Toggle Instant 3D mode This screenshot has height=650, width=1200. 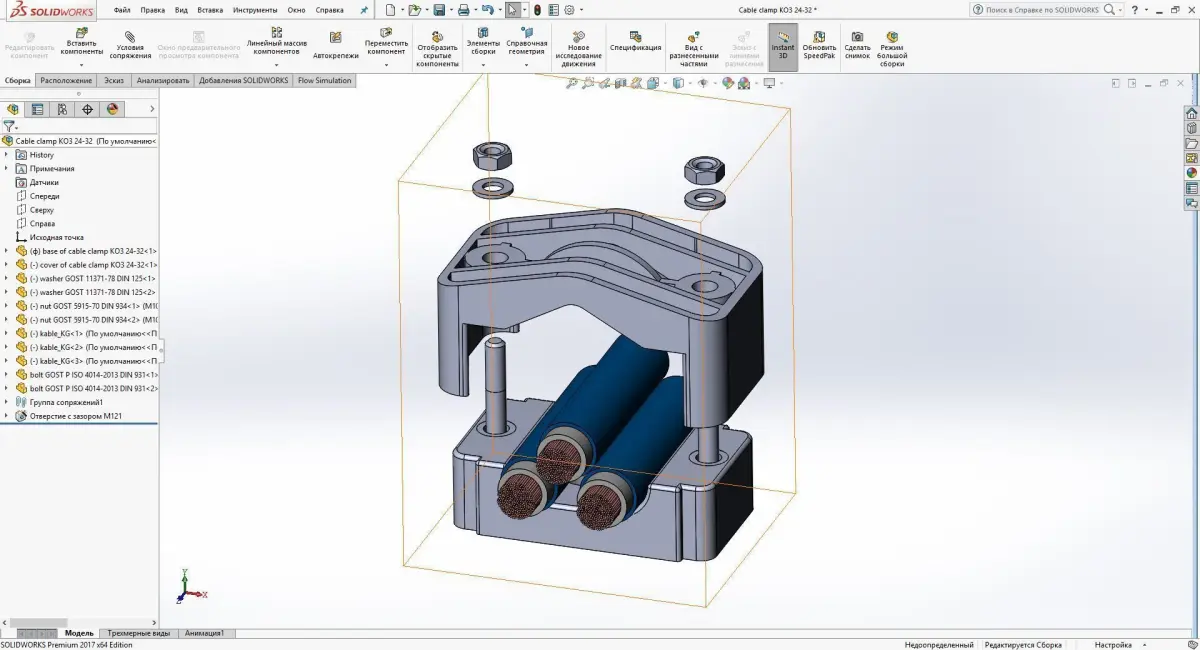783,46
